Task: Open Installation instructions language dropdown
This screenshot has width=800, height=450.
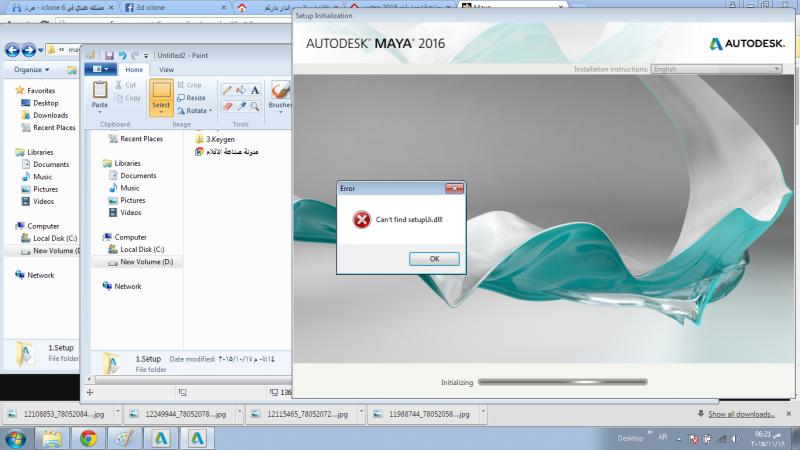Action: [716, 69]
